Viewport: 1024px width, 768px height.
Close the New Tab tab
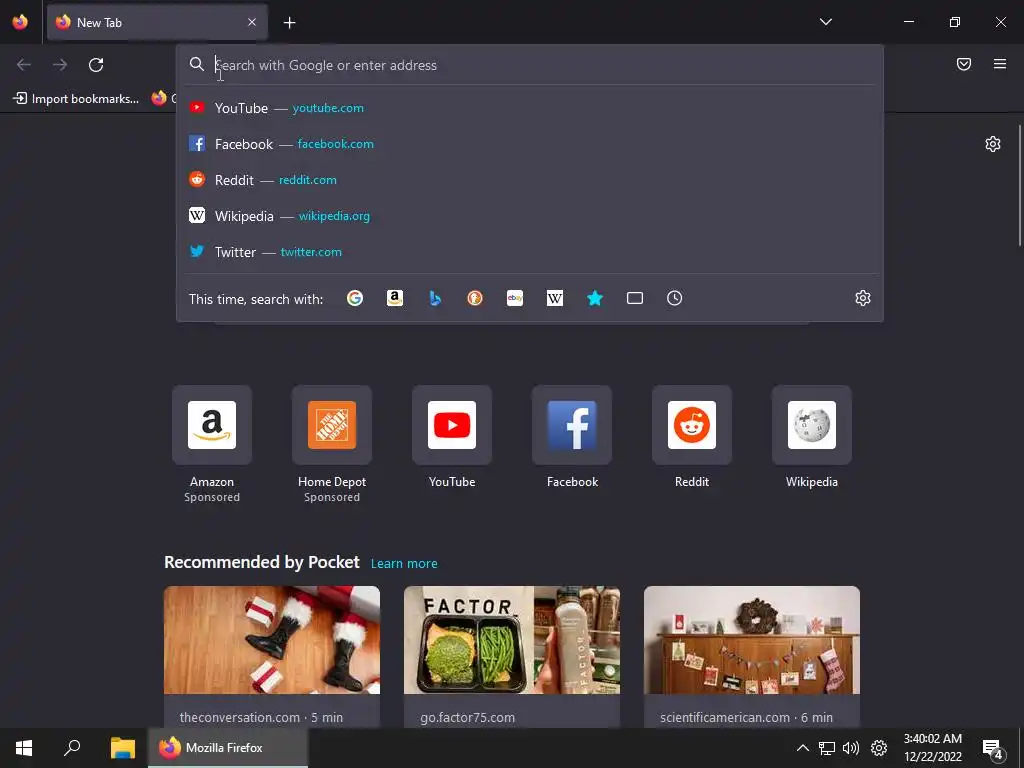coord(252,22)
